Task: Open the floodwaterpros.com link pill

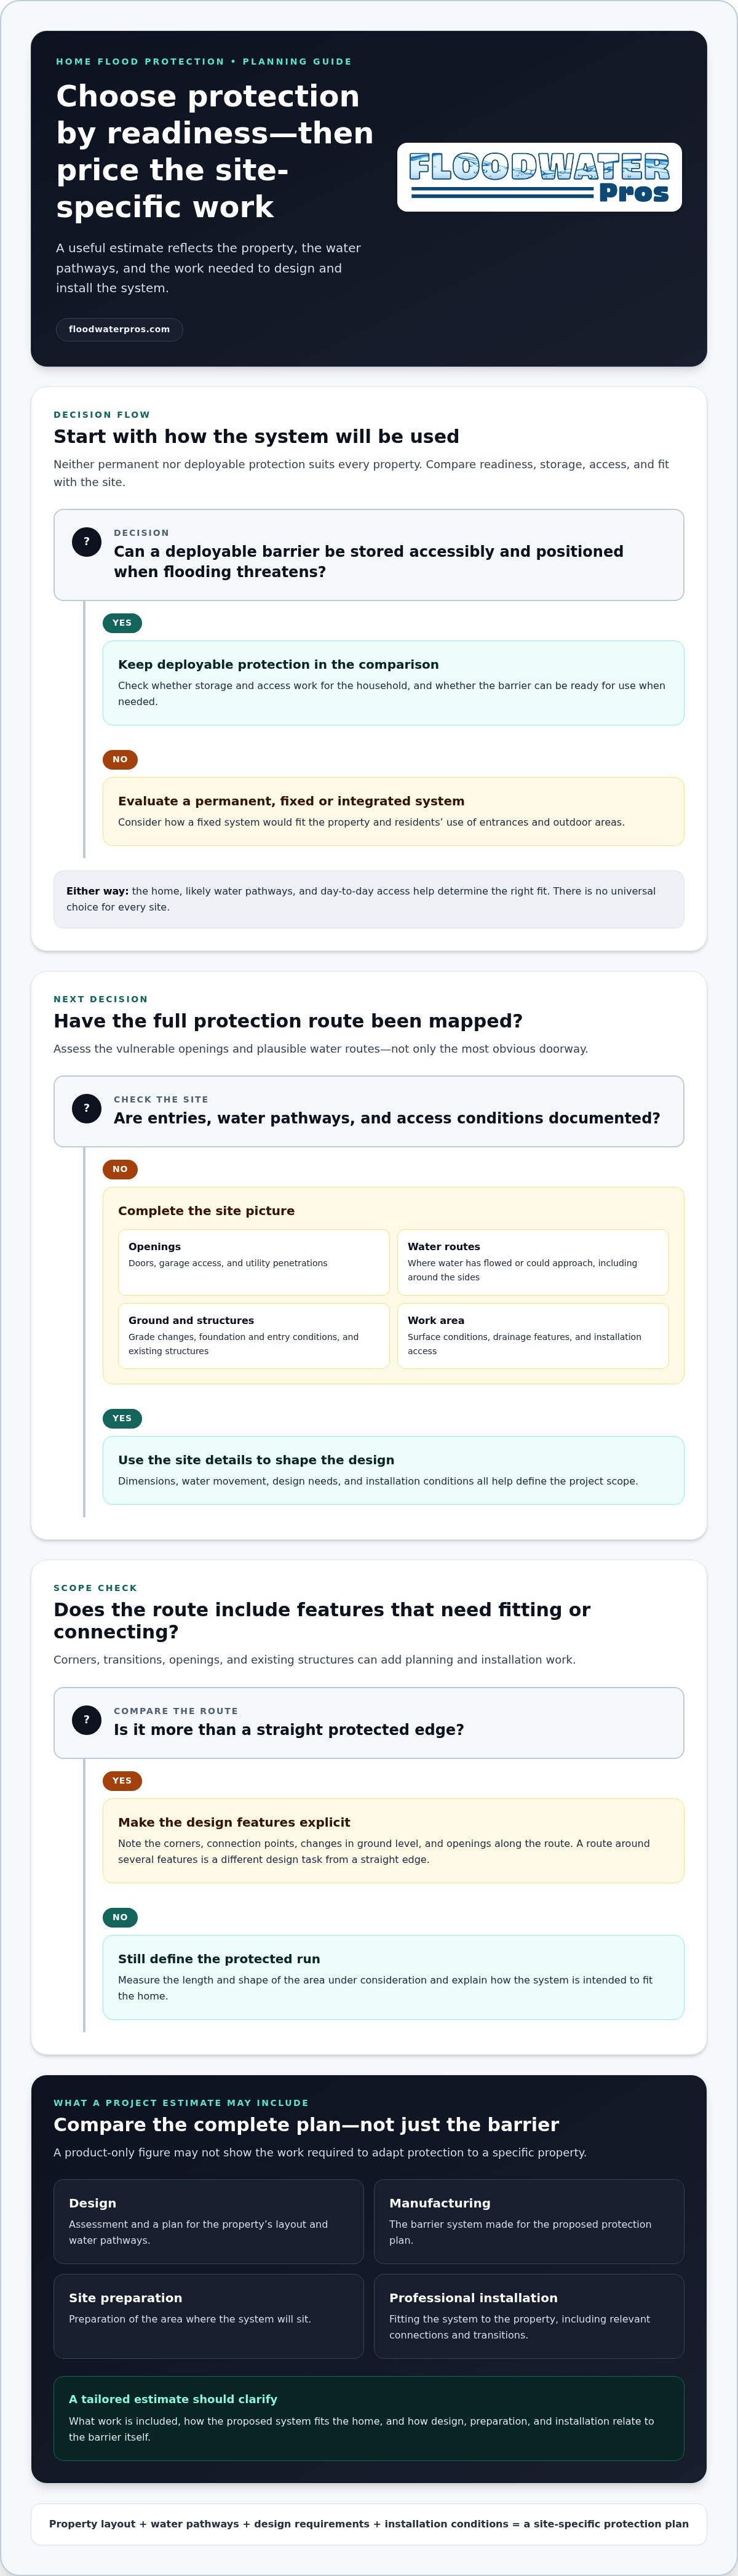Action: [119, 329]
